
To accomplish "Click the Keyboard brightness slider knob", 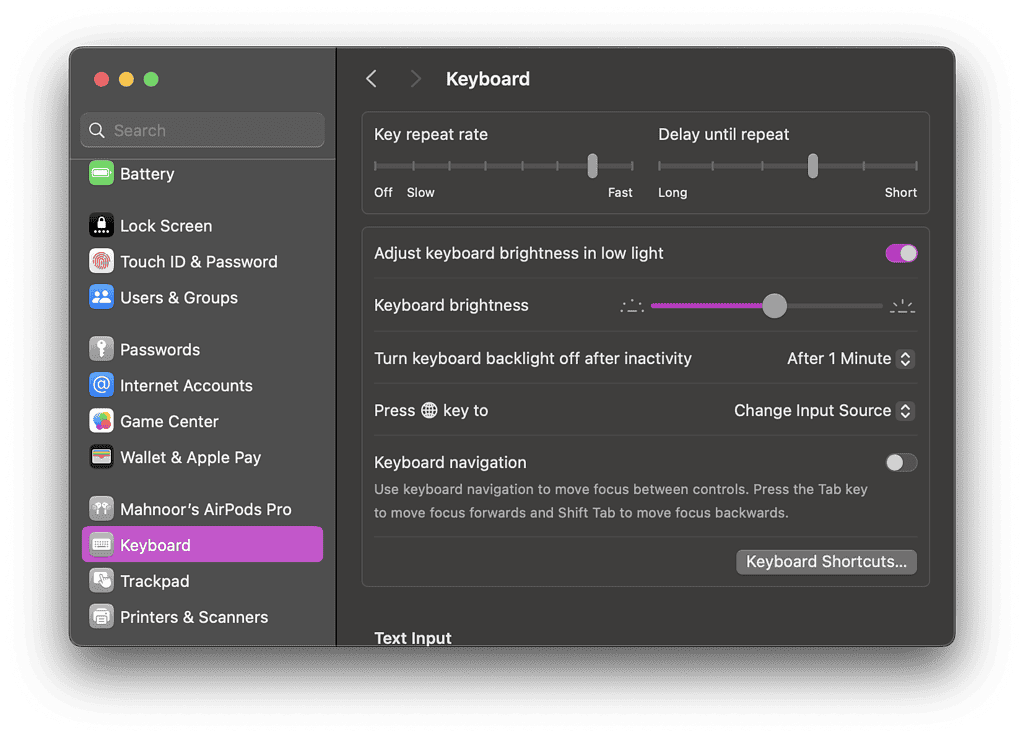I will 774,306.
